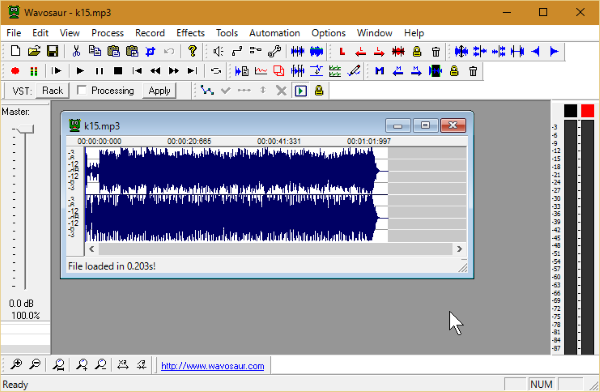The height and width of the screenshot is (392, 600).
Task: Click the red asterisk marker icon
Action: tap(398, 51)
